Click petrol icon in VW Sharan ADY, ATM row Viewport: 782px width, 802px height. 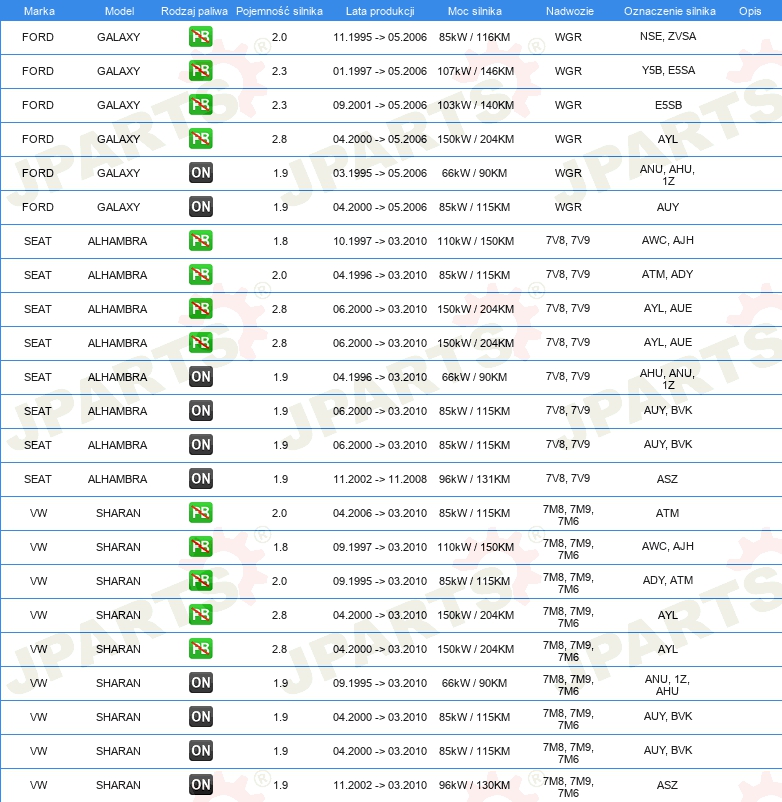point(200,581)
